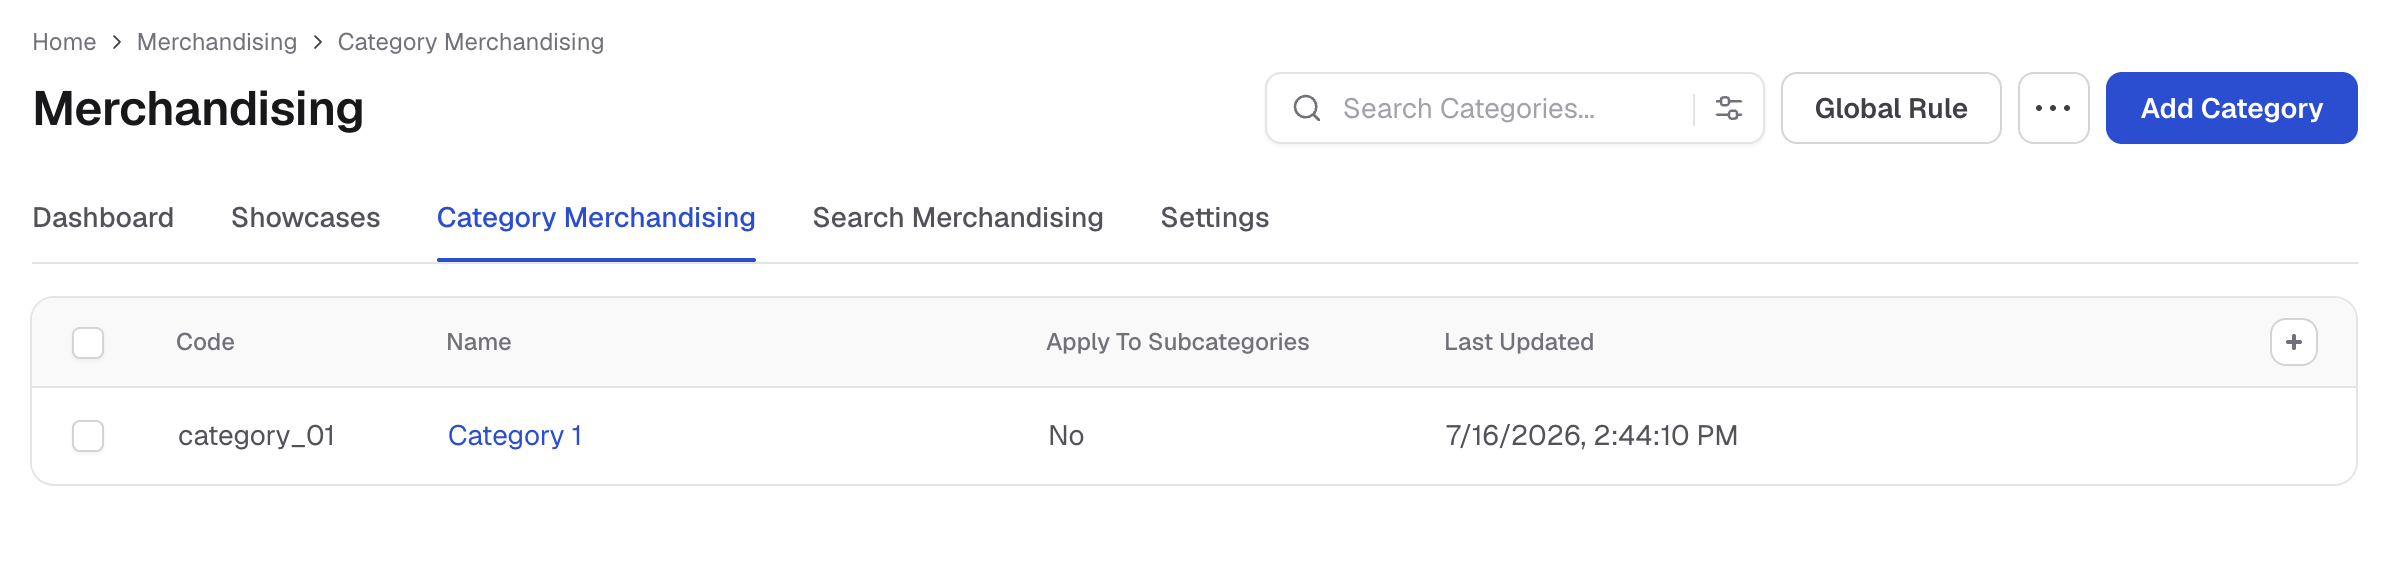2394x578 pixels.
Task: Switch to the Dashboard tab
Action: (103, 218)
